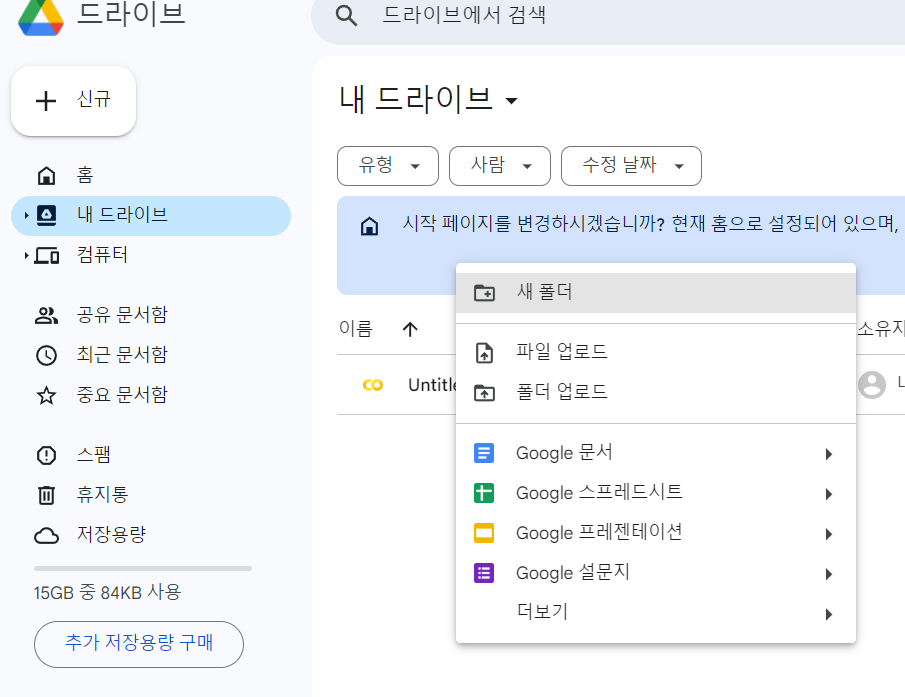Click the green Google Sheets icon
This screenshot has height=697, width=905.
[x=484, y=493]
